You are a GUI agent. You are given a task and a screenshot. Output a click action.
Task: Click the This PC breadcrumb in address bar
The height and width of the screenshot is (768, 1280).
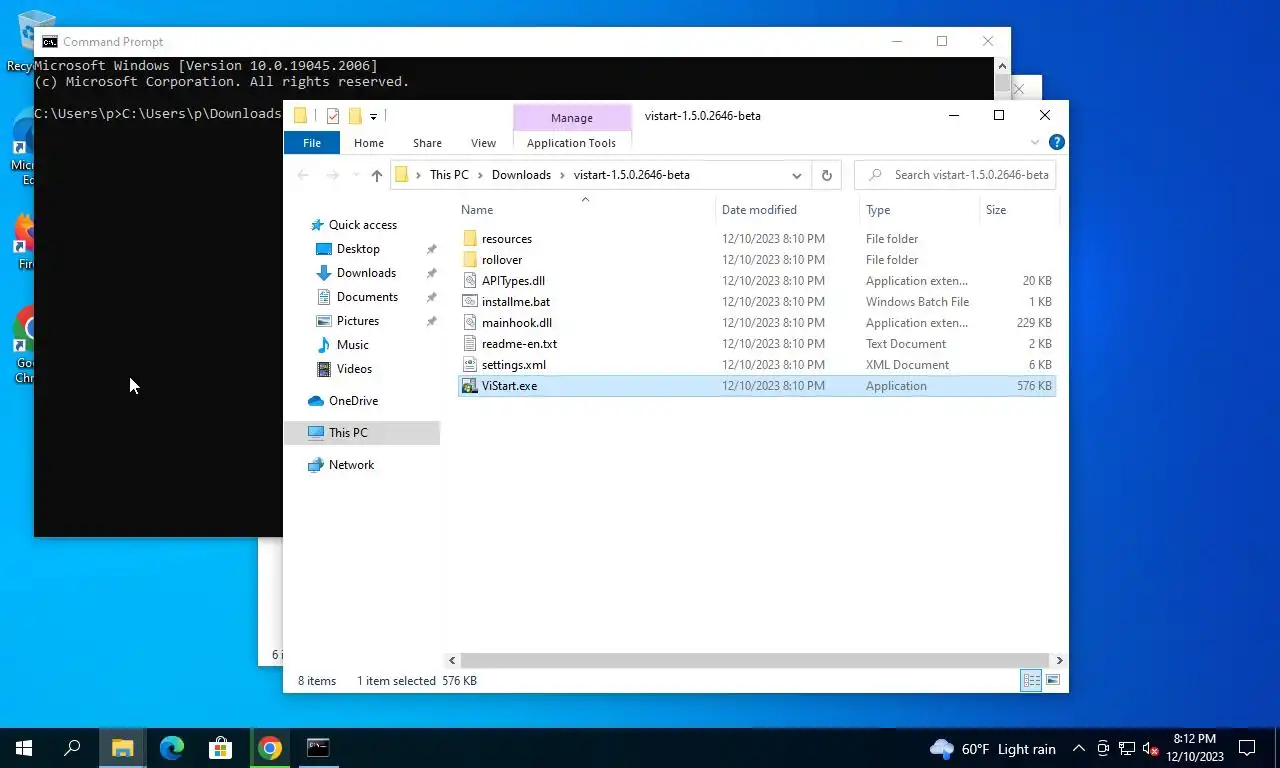point(449,175)
